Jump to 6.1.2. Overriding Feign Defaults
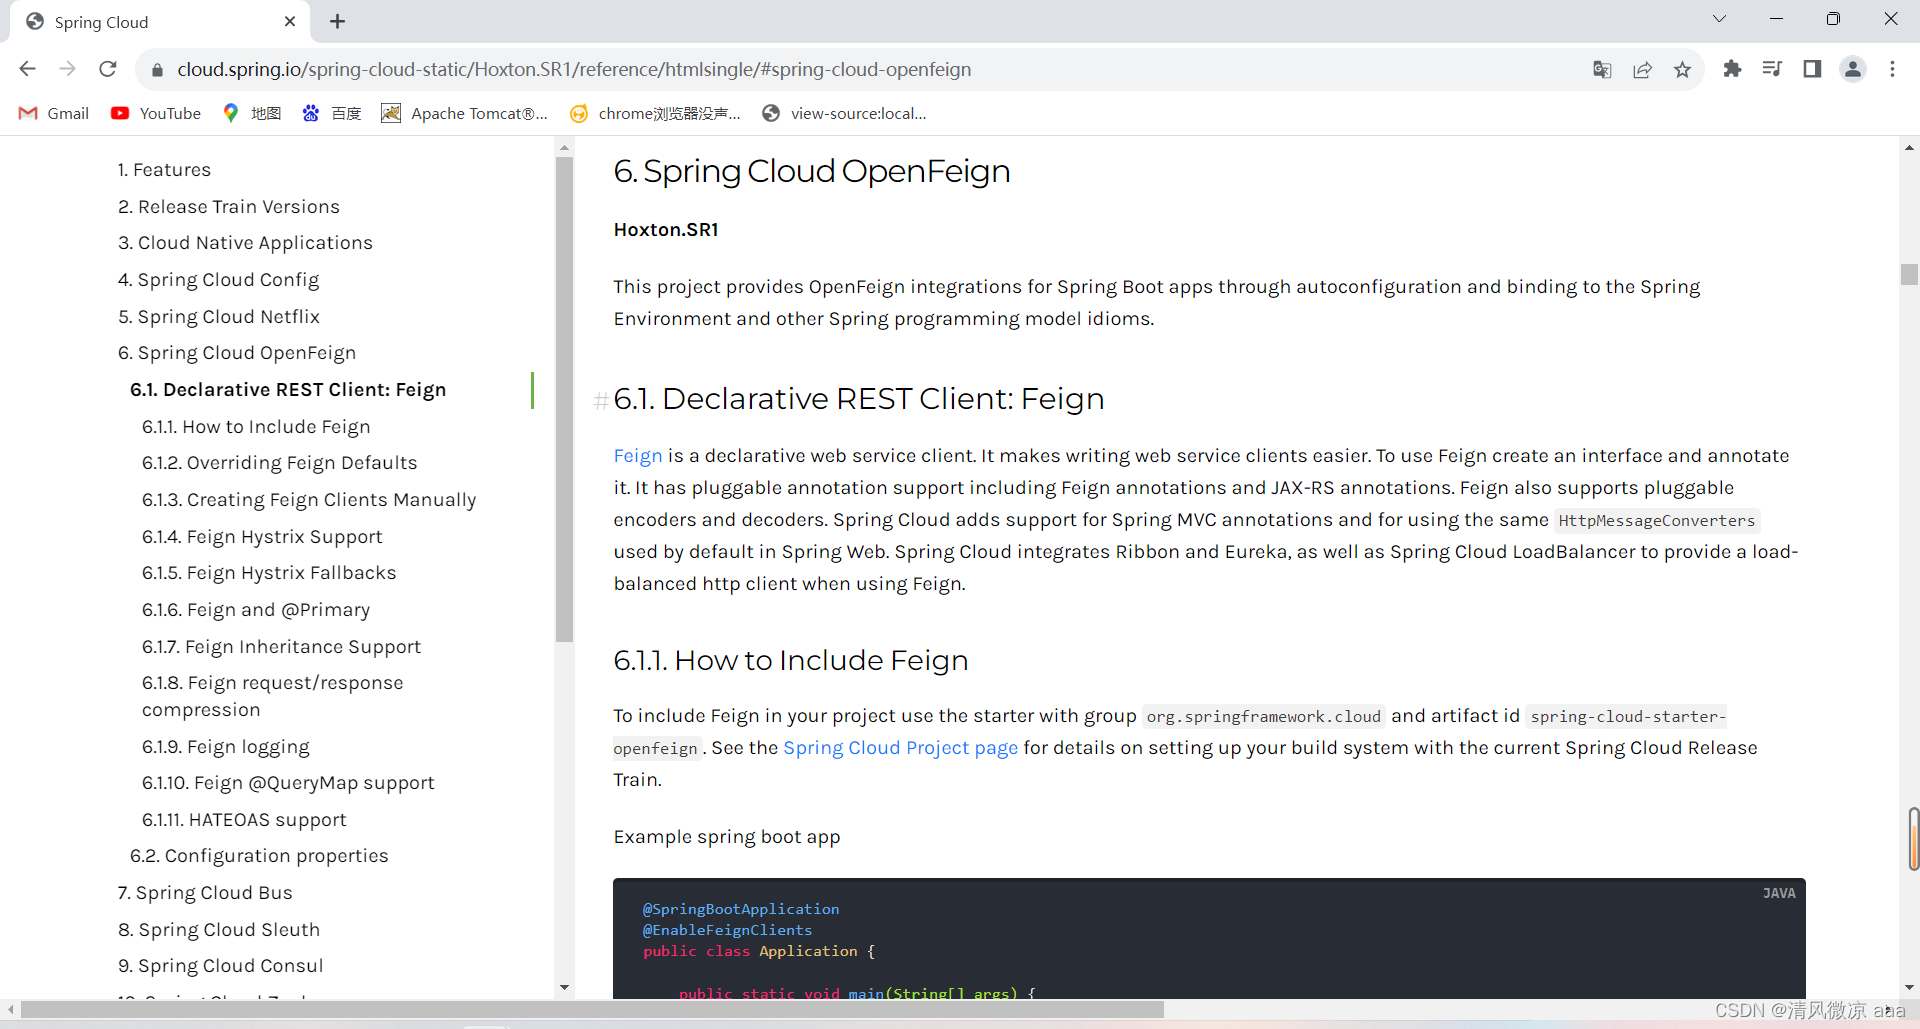 279,463
